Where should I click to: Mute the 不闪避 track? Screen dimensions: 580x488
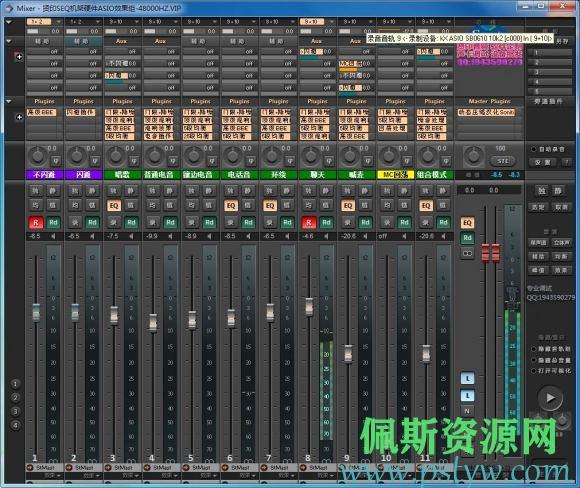click(53, 191)
